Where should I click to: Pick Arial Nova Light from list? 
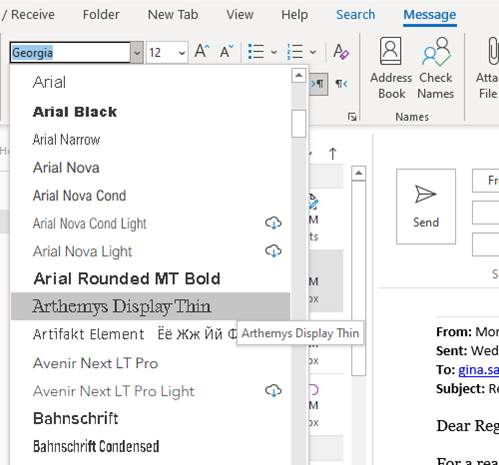(x=150, y=252)
